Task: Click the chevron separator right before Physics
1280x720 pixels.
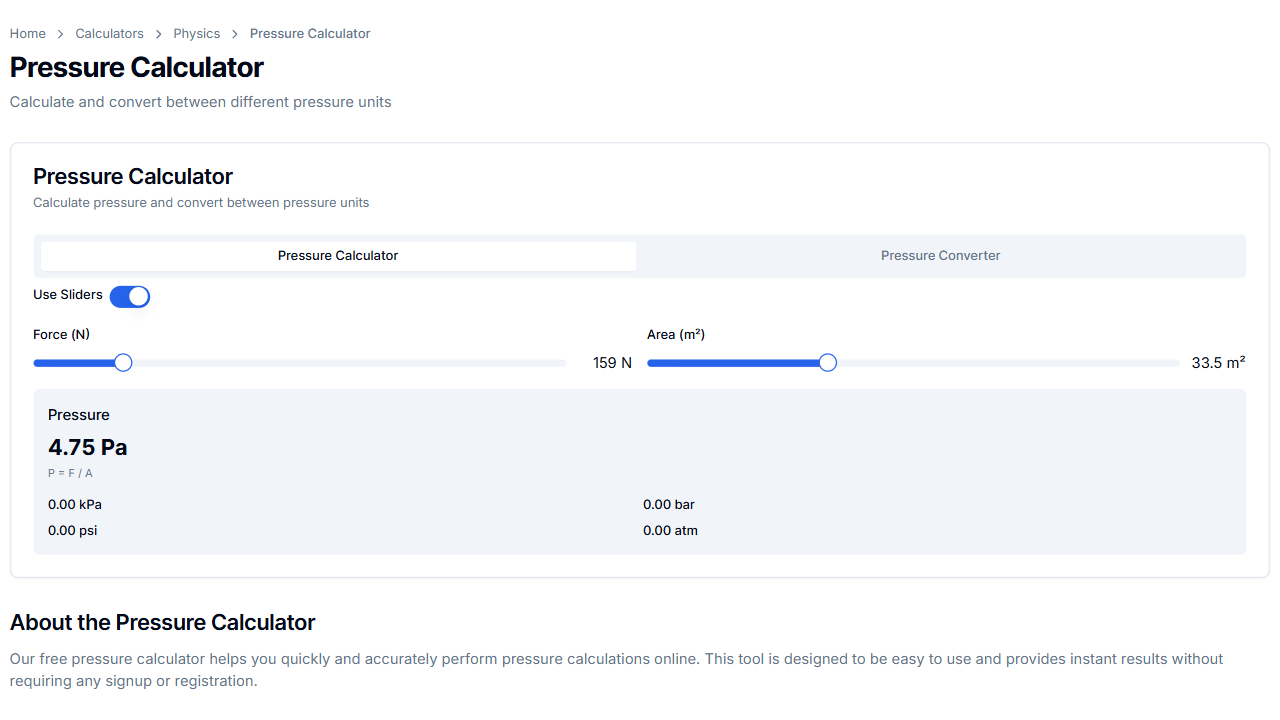Action: (159, 34)
